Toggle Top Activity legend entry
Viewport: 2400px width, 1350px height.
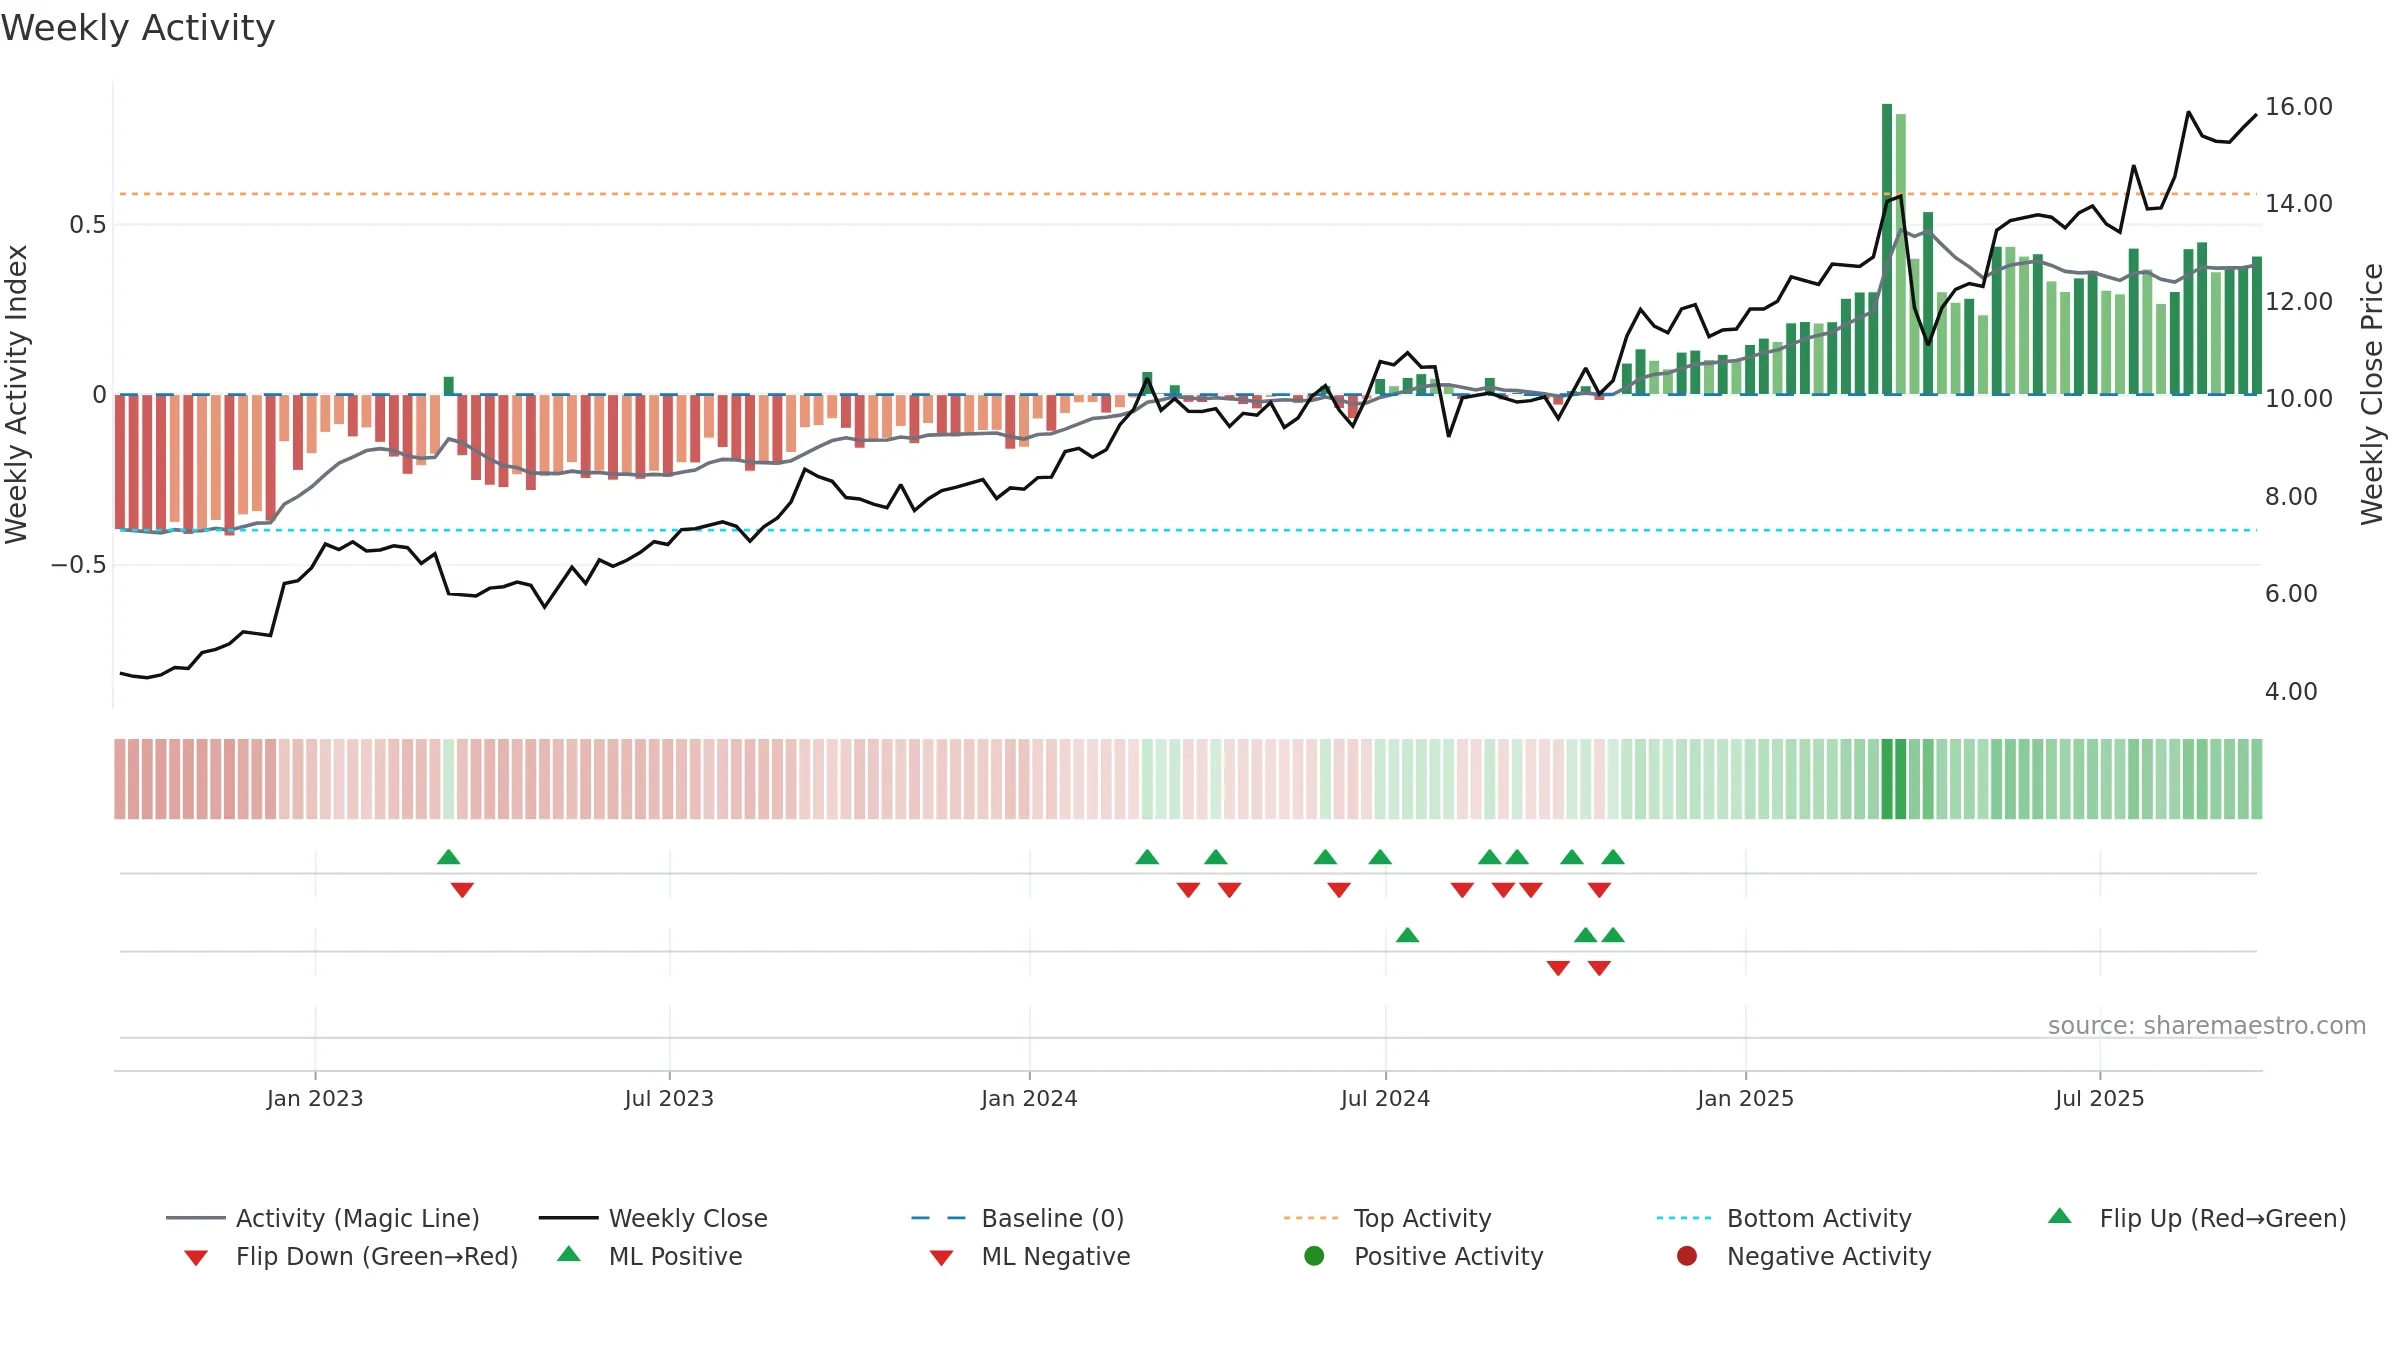tap(1388, 1218)
